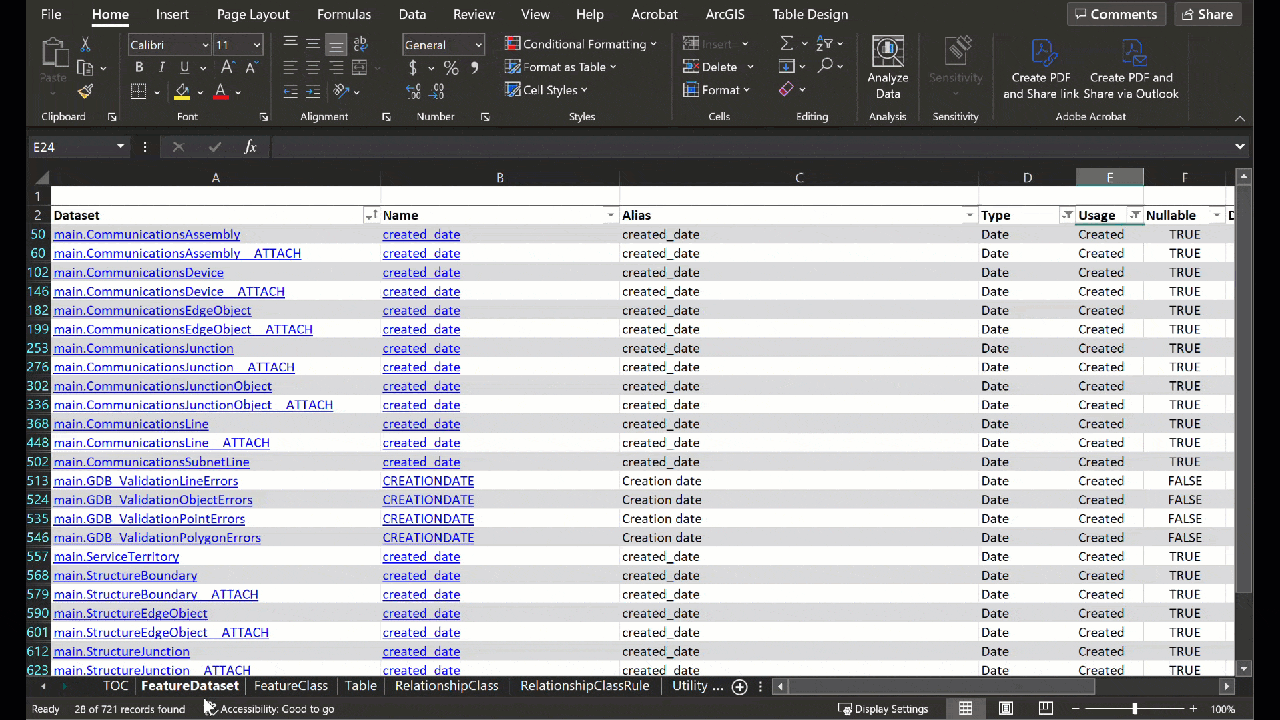Click Create PDF and Share via Outlook

(x=1131, y=68)
